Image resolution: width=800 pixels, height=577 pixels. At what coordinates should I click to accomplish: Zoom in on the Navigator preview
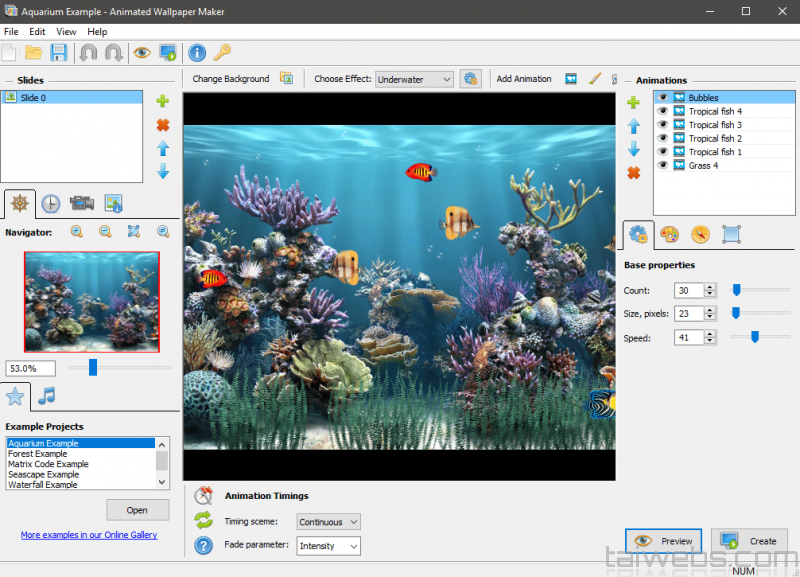tap(77, 232)
